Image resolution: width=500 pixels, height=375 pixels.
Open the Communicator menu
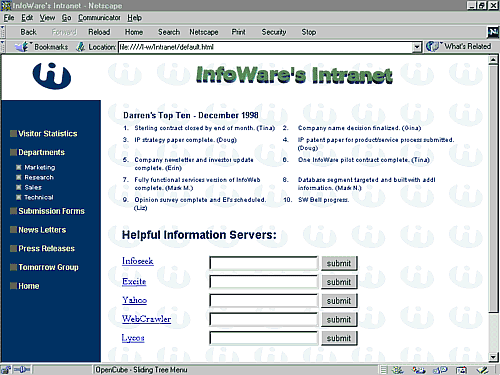tap(99, 18)
